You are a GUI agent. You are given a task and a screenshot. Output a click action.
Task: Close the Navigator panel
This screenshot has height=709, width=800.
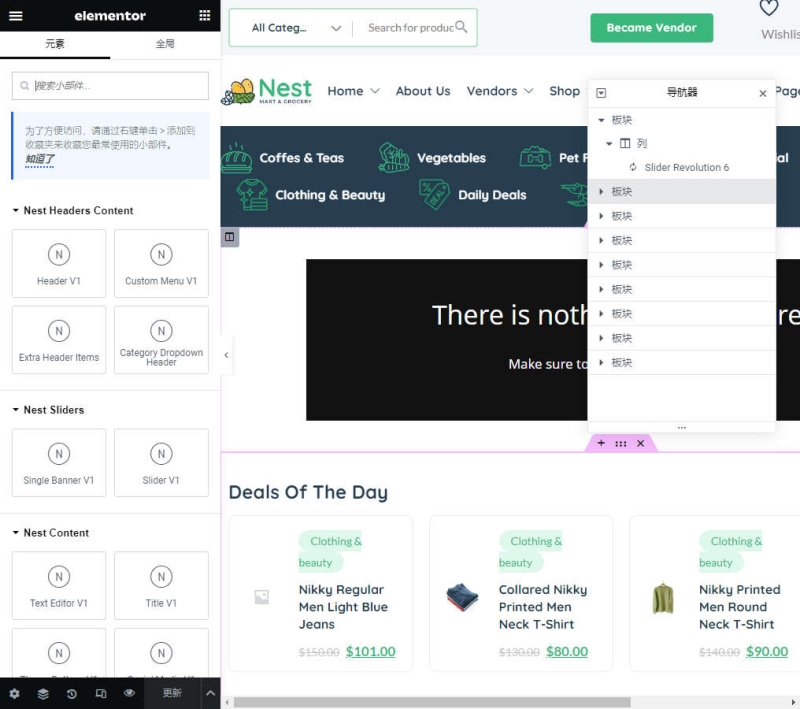click(763, 93)
